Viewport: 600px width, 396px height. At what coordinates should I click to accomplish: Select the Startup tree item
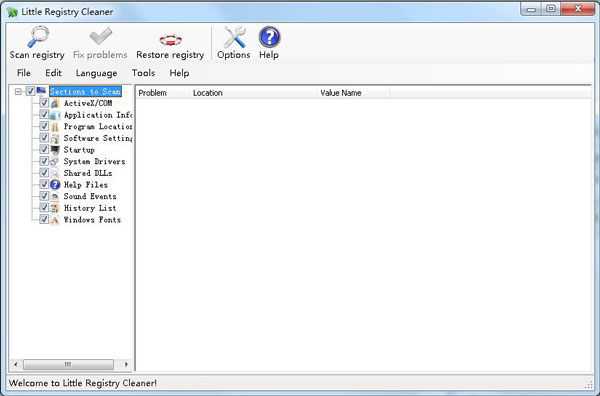click(x=79, y=150)
